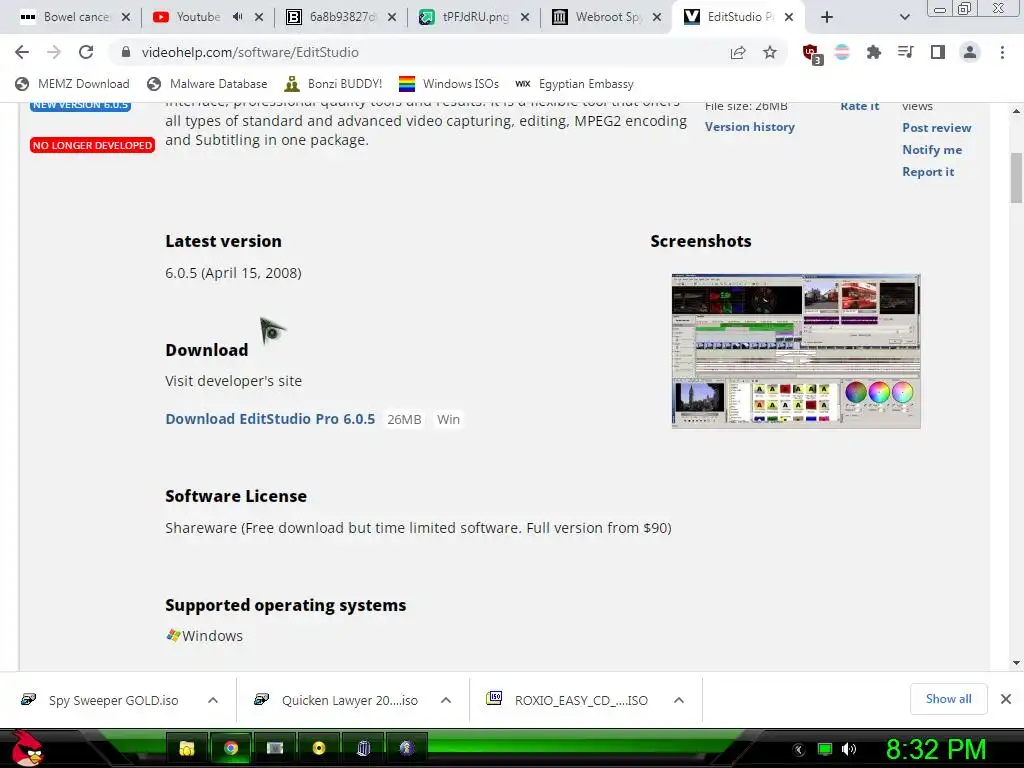Click the Notify me link
Viewport: 1024px width, 768px height.
click(x=932, y=150)
